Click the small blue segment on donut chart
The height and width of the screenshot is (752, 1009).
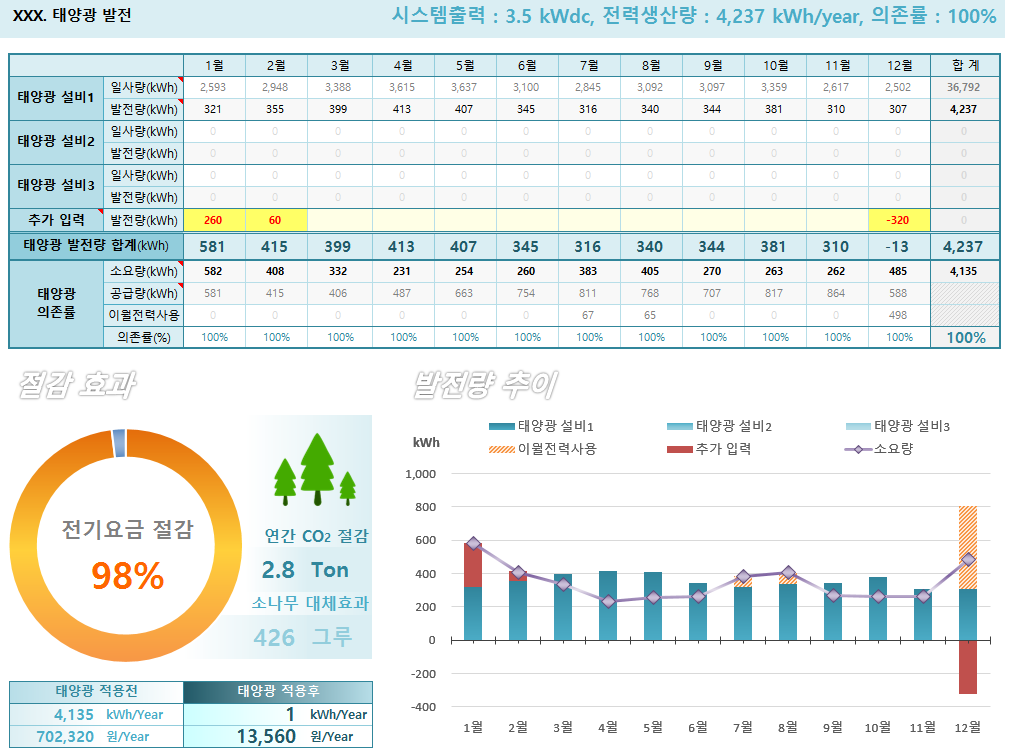[119, 441]
